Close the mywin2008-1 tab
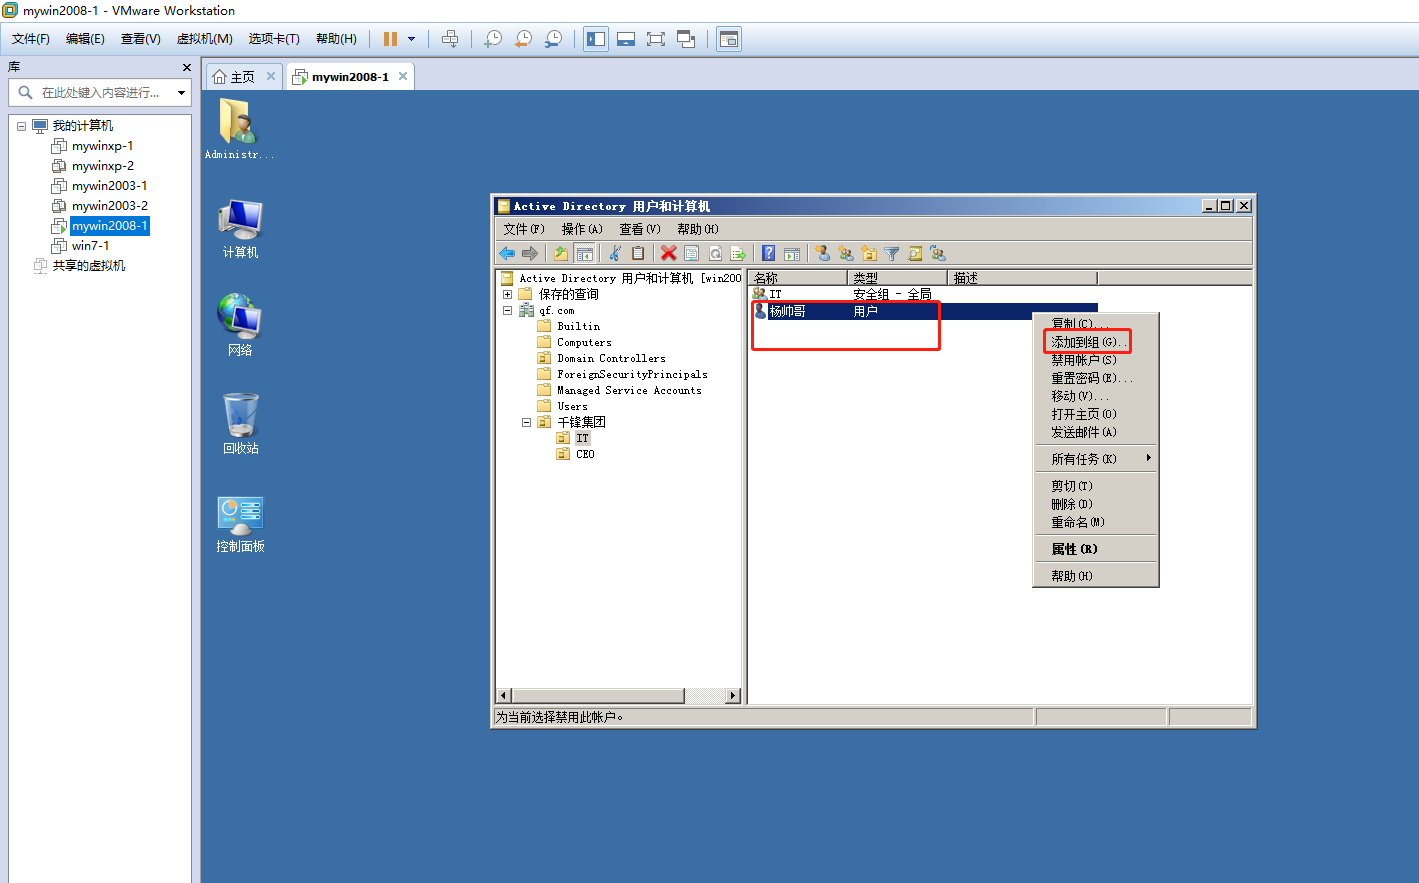This screenshot has height=883, width=1419. coord(403,76)
